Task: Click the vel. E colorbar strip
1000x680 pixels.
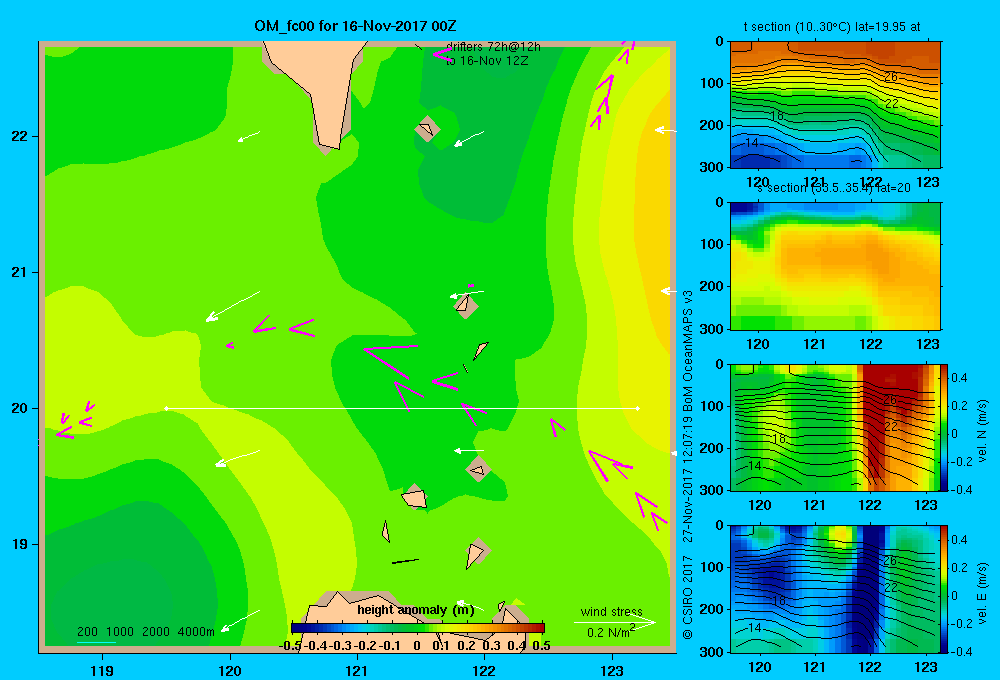Action: click(x=944, y=589)
